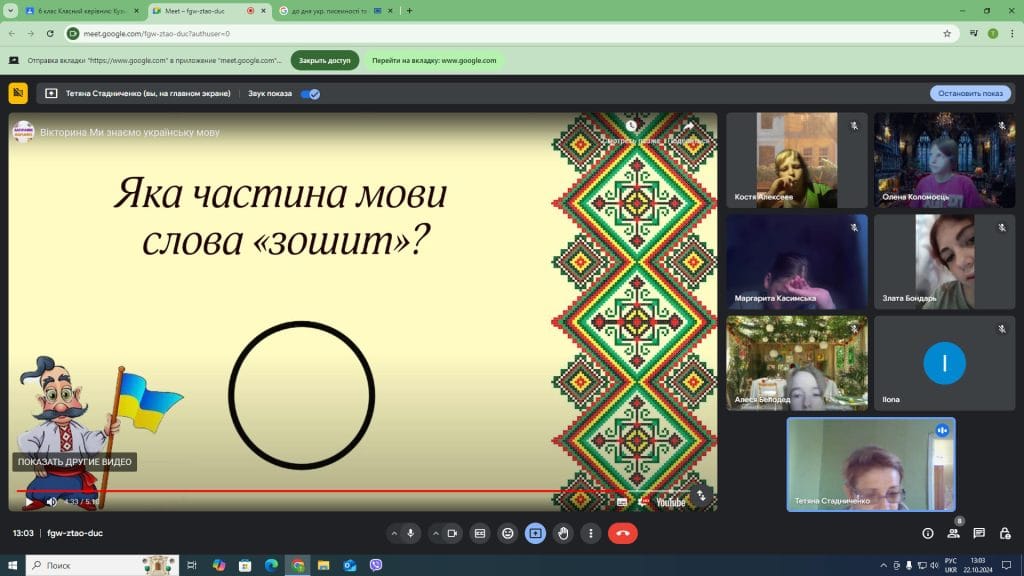Go back in browser history

click(x=12, y=33)
